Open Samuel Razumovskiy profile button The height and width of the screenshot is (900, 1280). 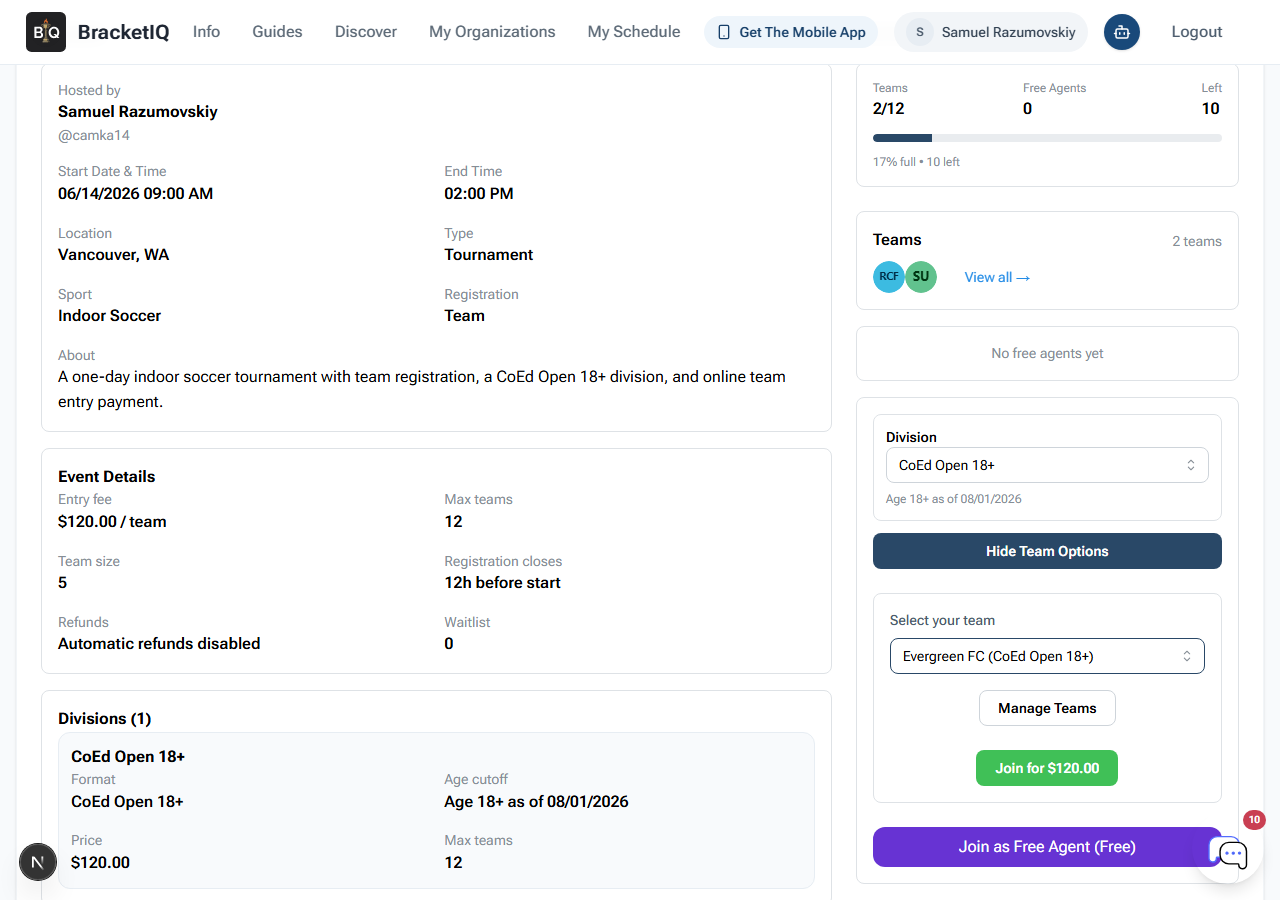tap(991, 32)
